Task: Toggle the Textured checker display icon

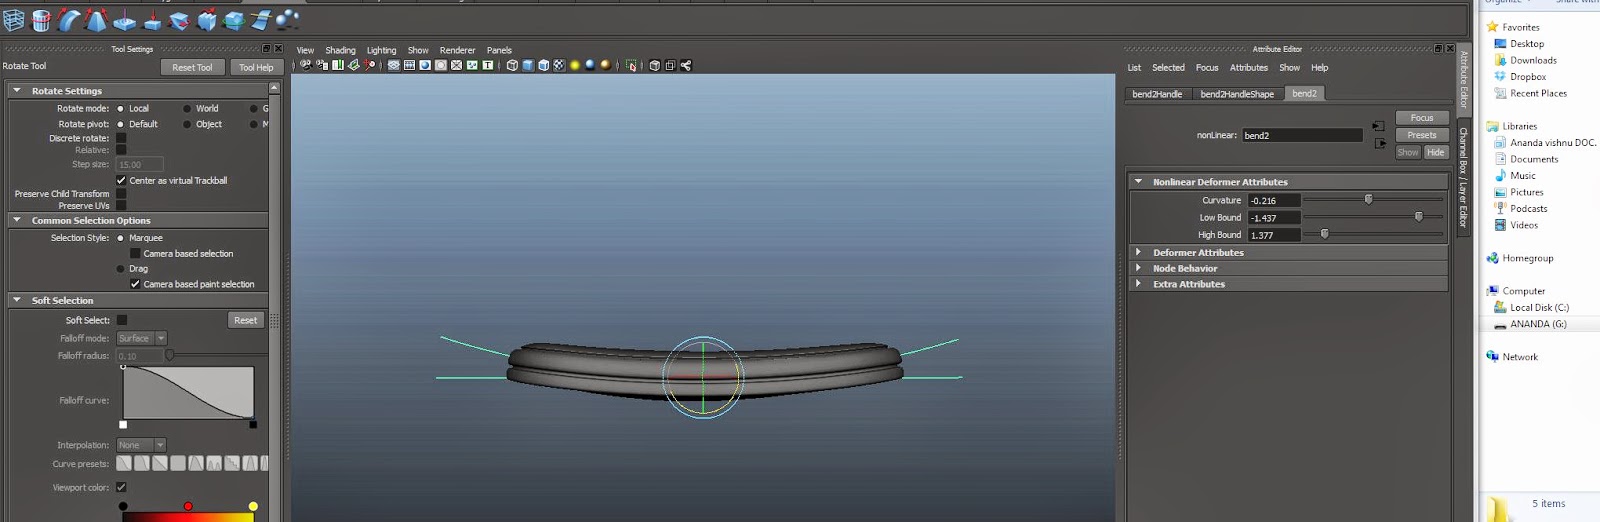Action: tap(559, 65)
